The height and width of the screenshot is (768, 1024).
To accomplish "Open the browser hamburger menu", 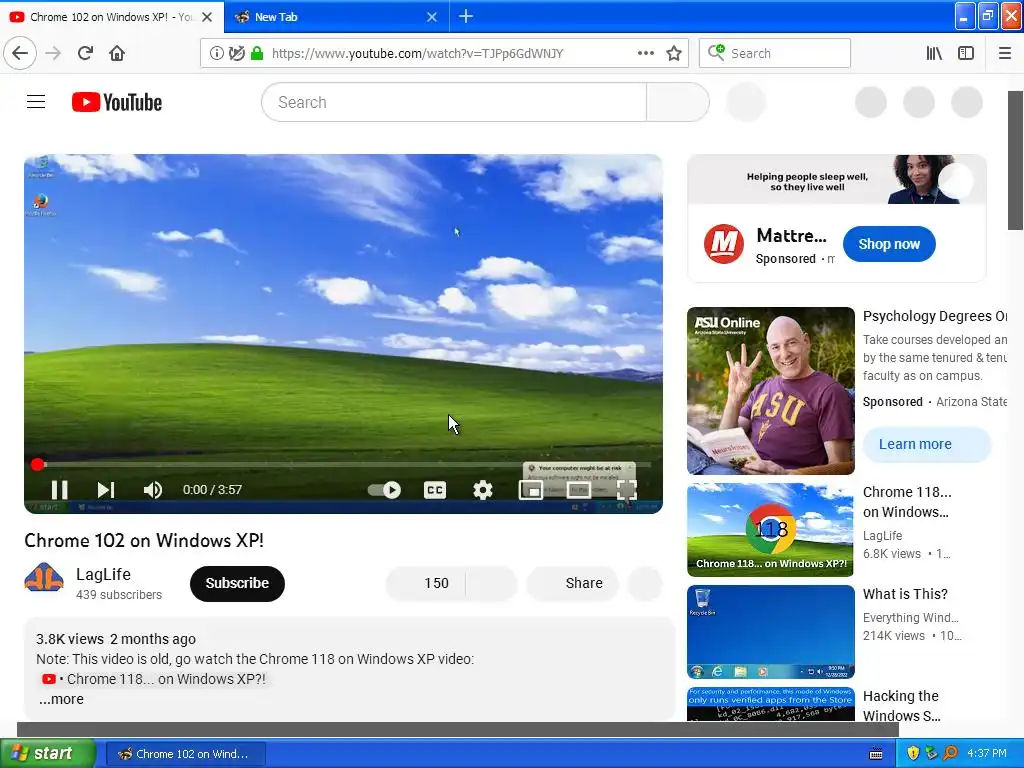I will tap(1004, 53).
